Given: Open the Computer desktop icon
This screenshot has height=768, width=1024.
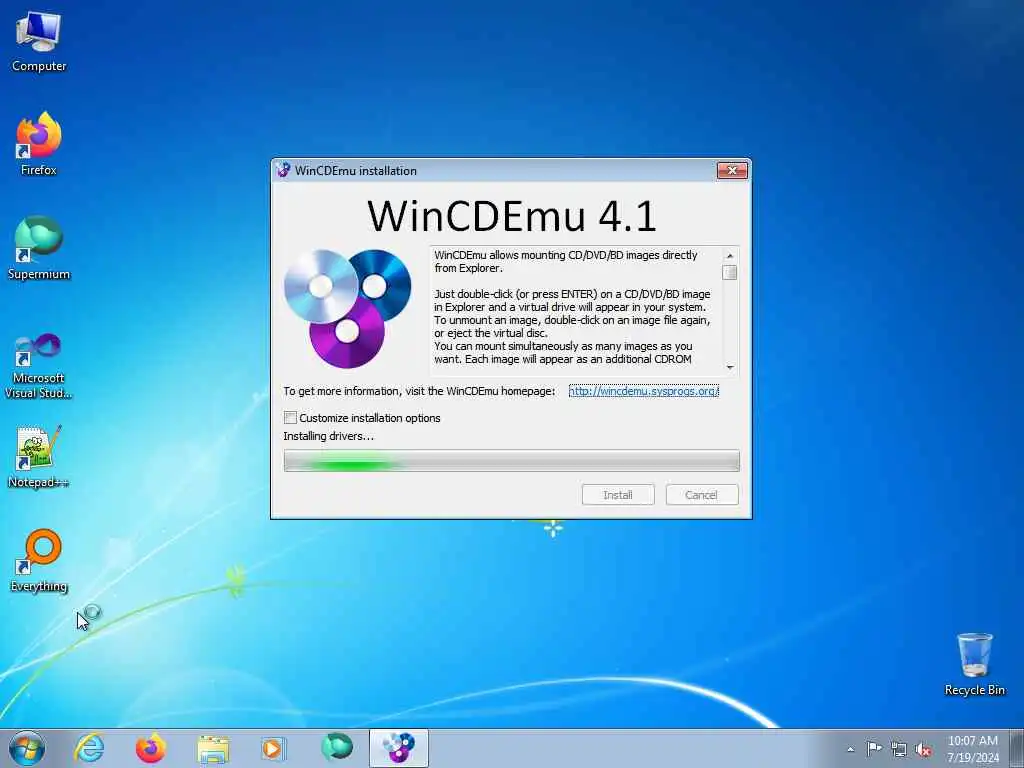Looking at the screenshot, I should [x=39, y=42].
